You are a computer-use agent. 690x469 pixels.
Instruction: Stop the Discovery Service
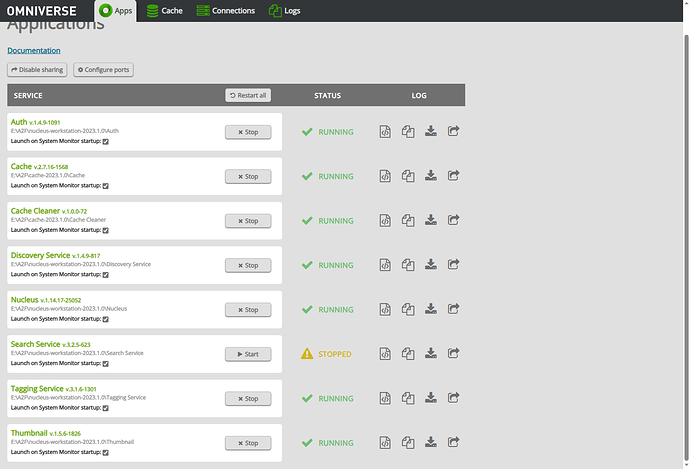(x=248, y=265)
